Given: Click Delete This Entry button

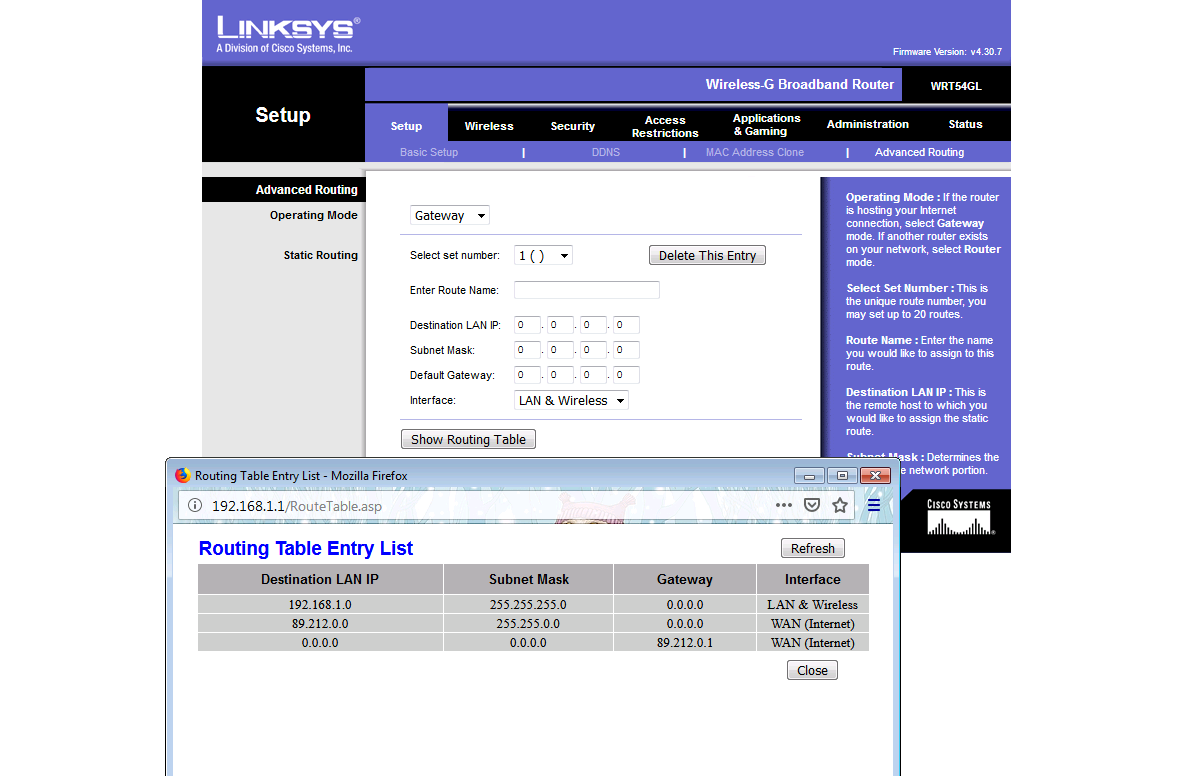Looking at the screenshot, I should [708, 256].
